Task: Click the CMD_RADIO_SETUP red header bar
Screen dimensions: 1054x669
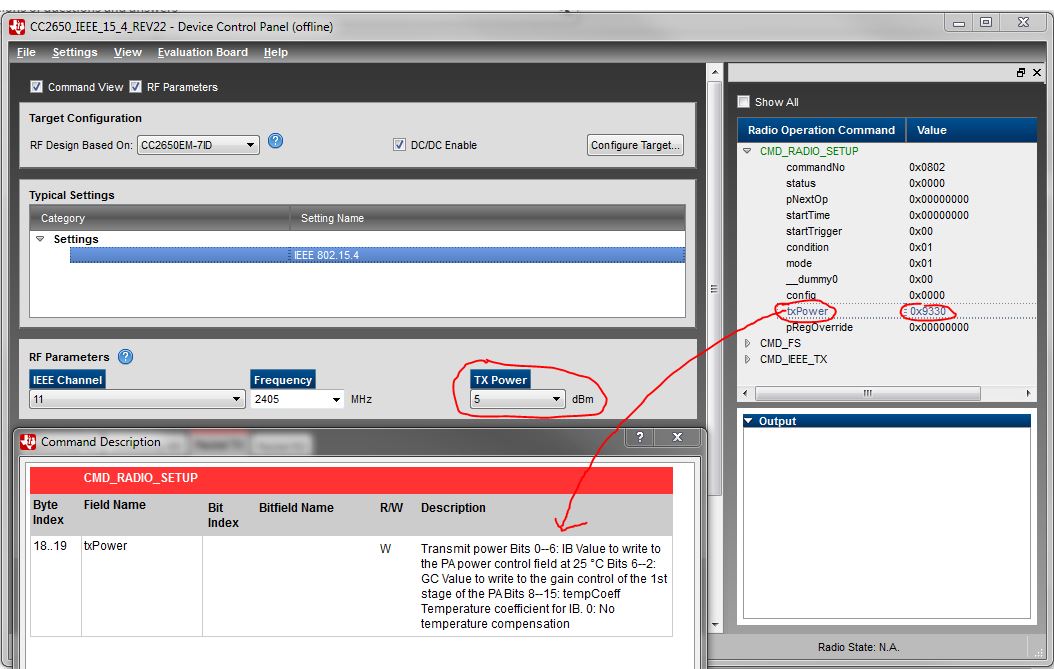Action: click(352, 478)
